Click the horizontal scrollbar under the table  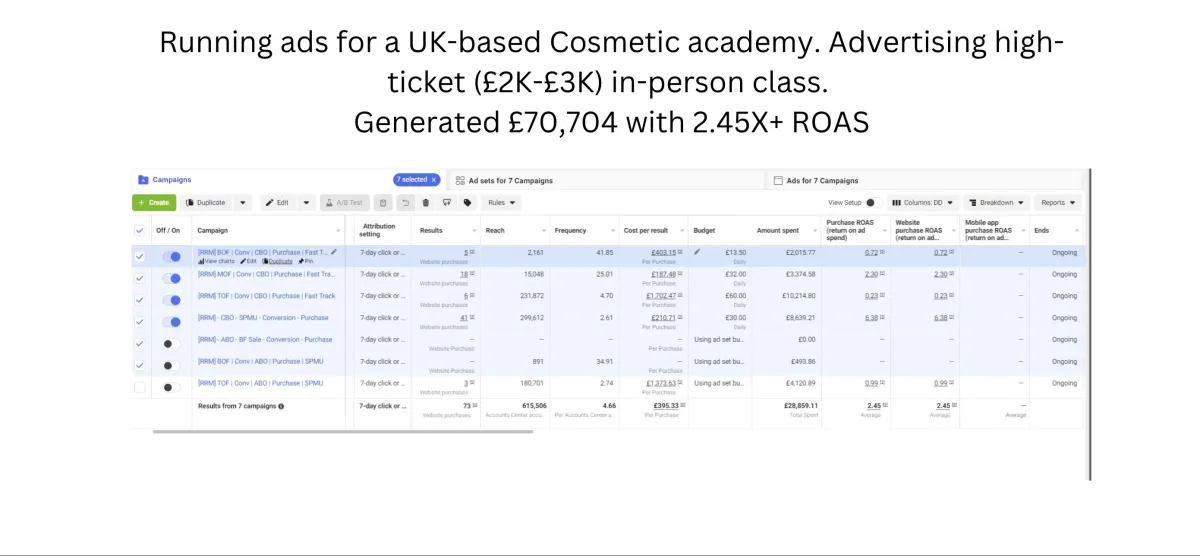pos(343,432)
